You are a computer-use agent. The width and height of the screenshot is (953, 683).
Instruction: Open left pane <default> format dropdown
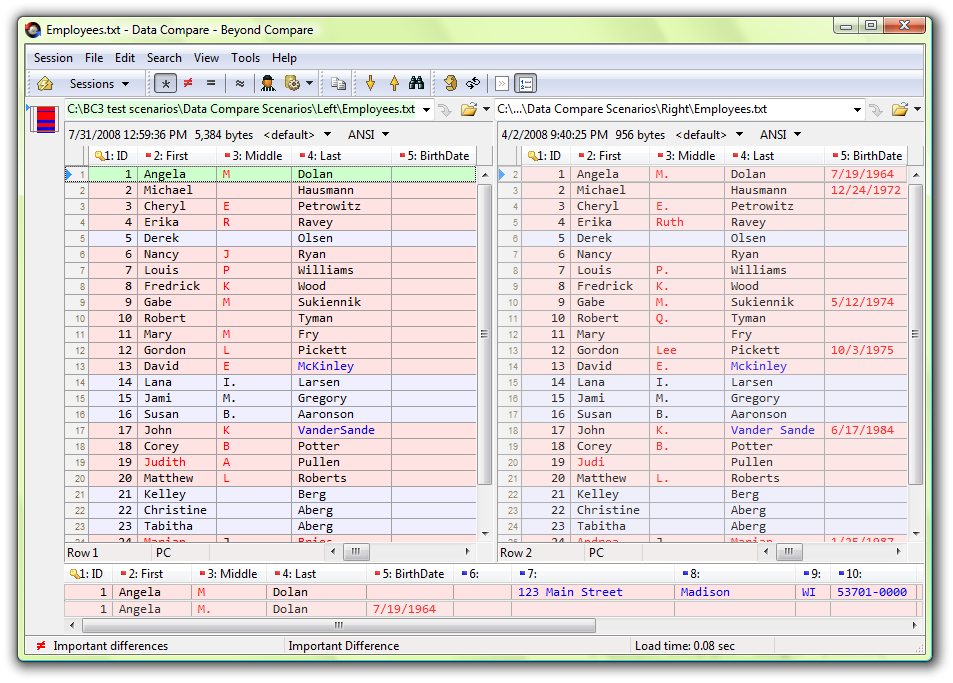click(298, 134)
